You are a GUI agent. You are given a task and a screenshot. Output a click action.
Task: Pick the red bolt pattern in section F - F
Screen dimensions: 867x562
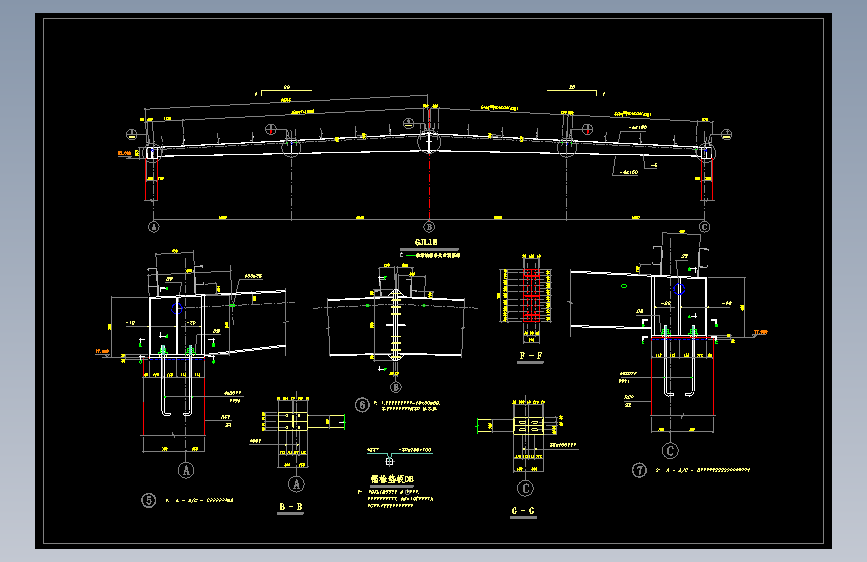coord(531,296)
